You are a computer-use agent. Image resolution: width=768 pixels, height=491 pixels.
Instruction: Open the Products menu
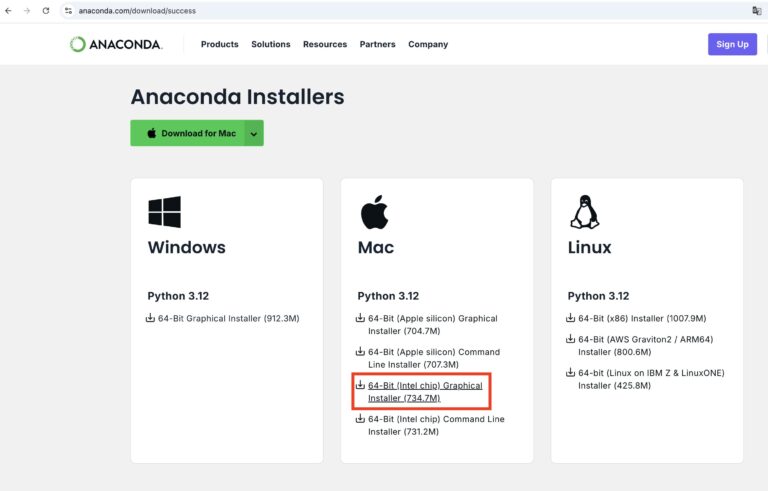click(x=219, y=44)
